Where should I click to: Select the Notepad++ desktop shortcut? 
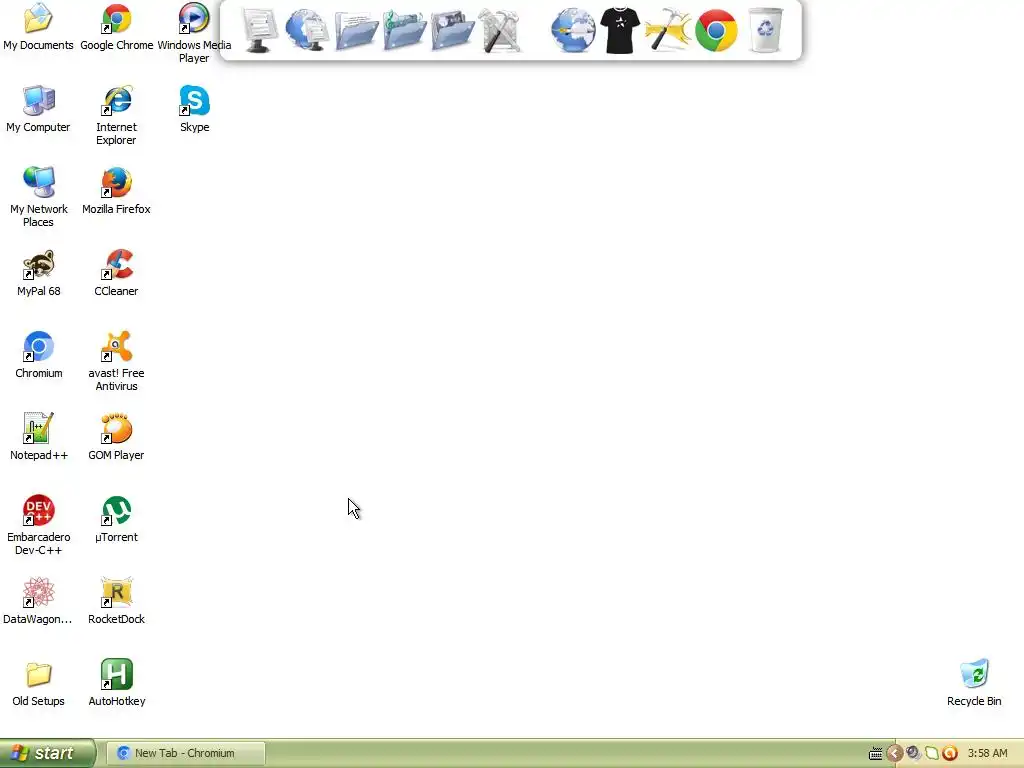coord(39,437)
